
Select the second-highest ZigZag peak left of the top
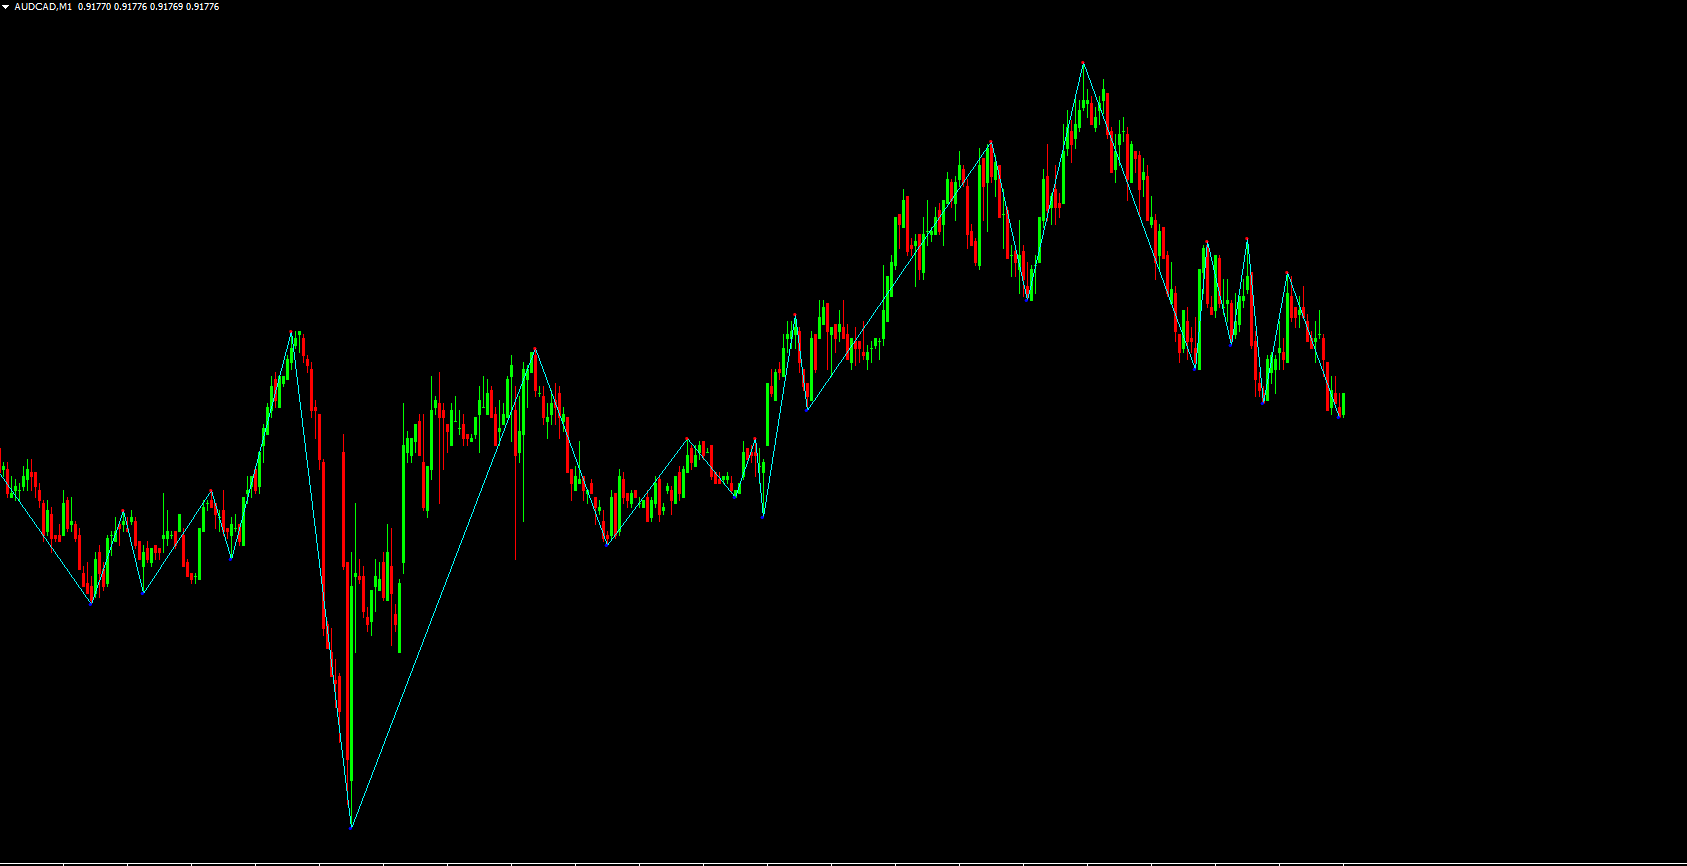point(991,143)
